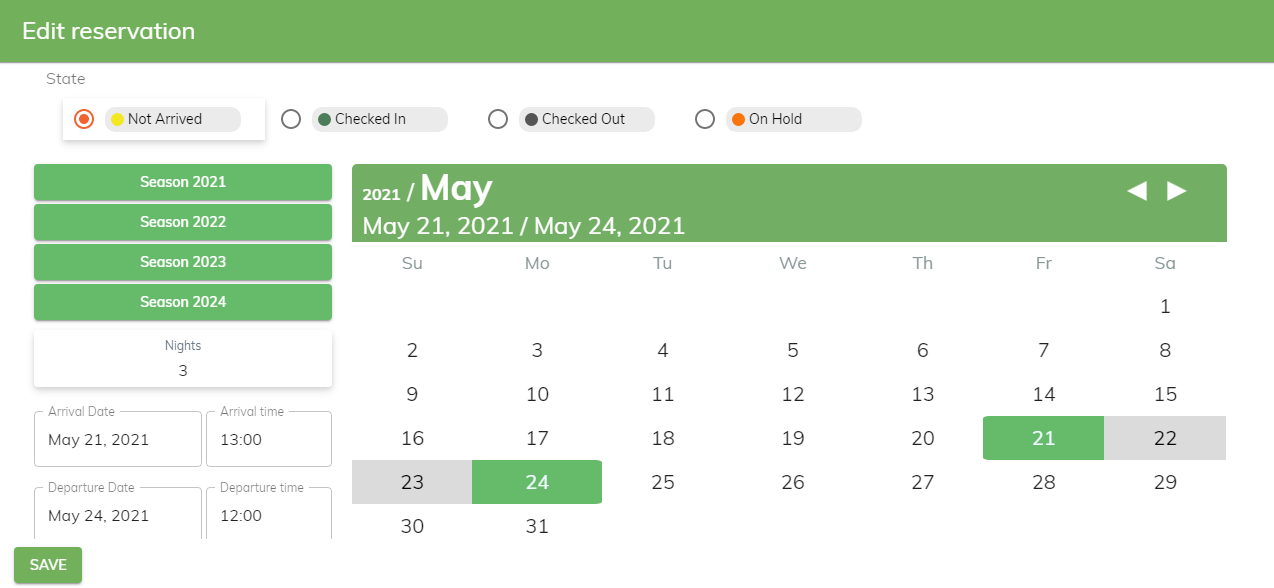Change the Arrival time field

[268, 440]
